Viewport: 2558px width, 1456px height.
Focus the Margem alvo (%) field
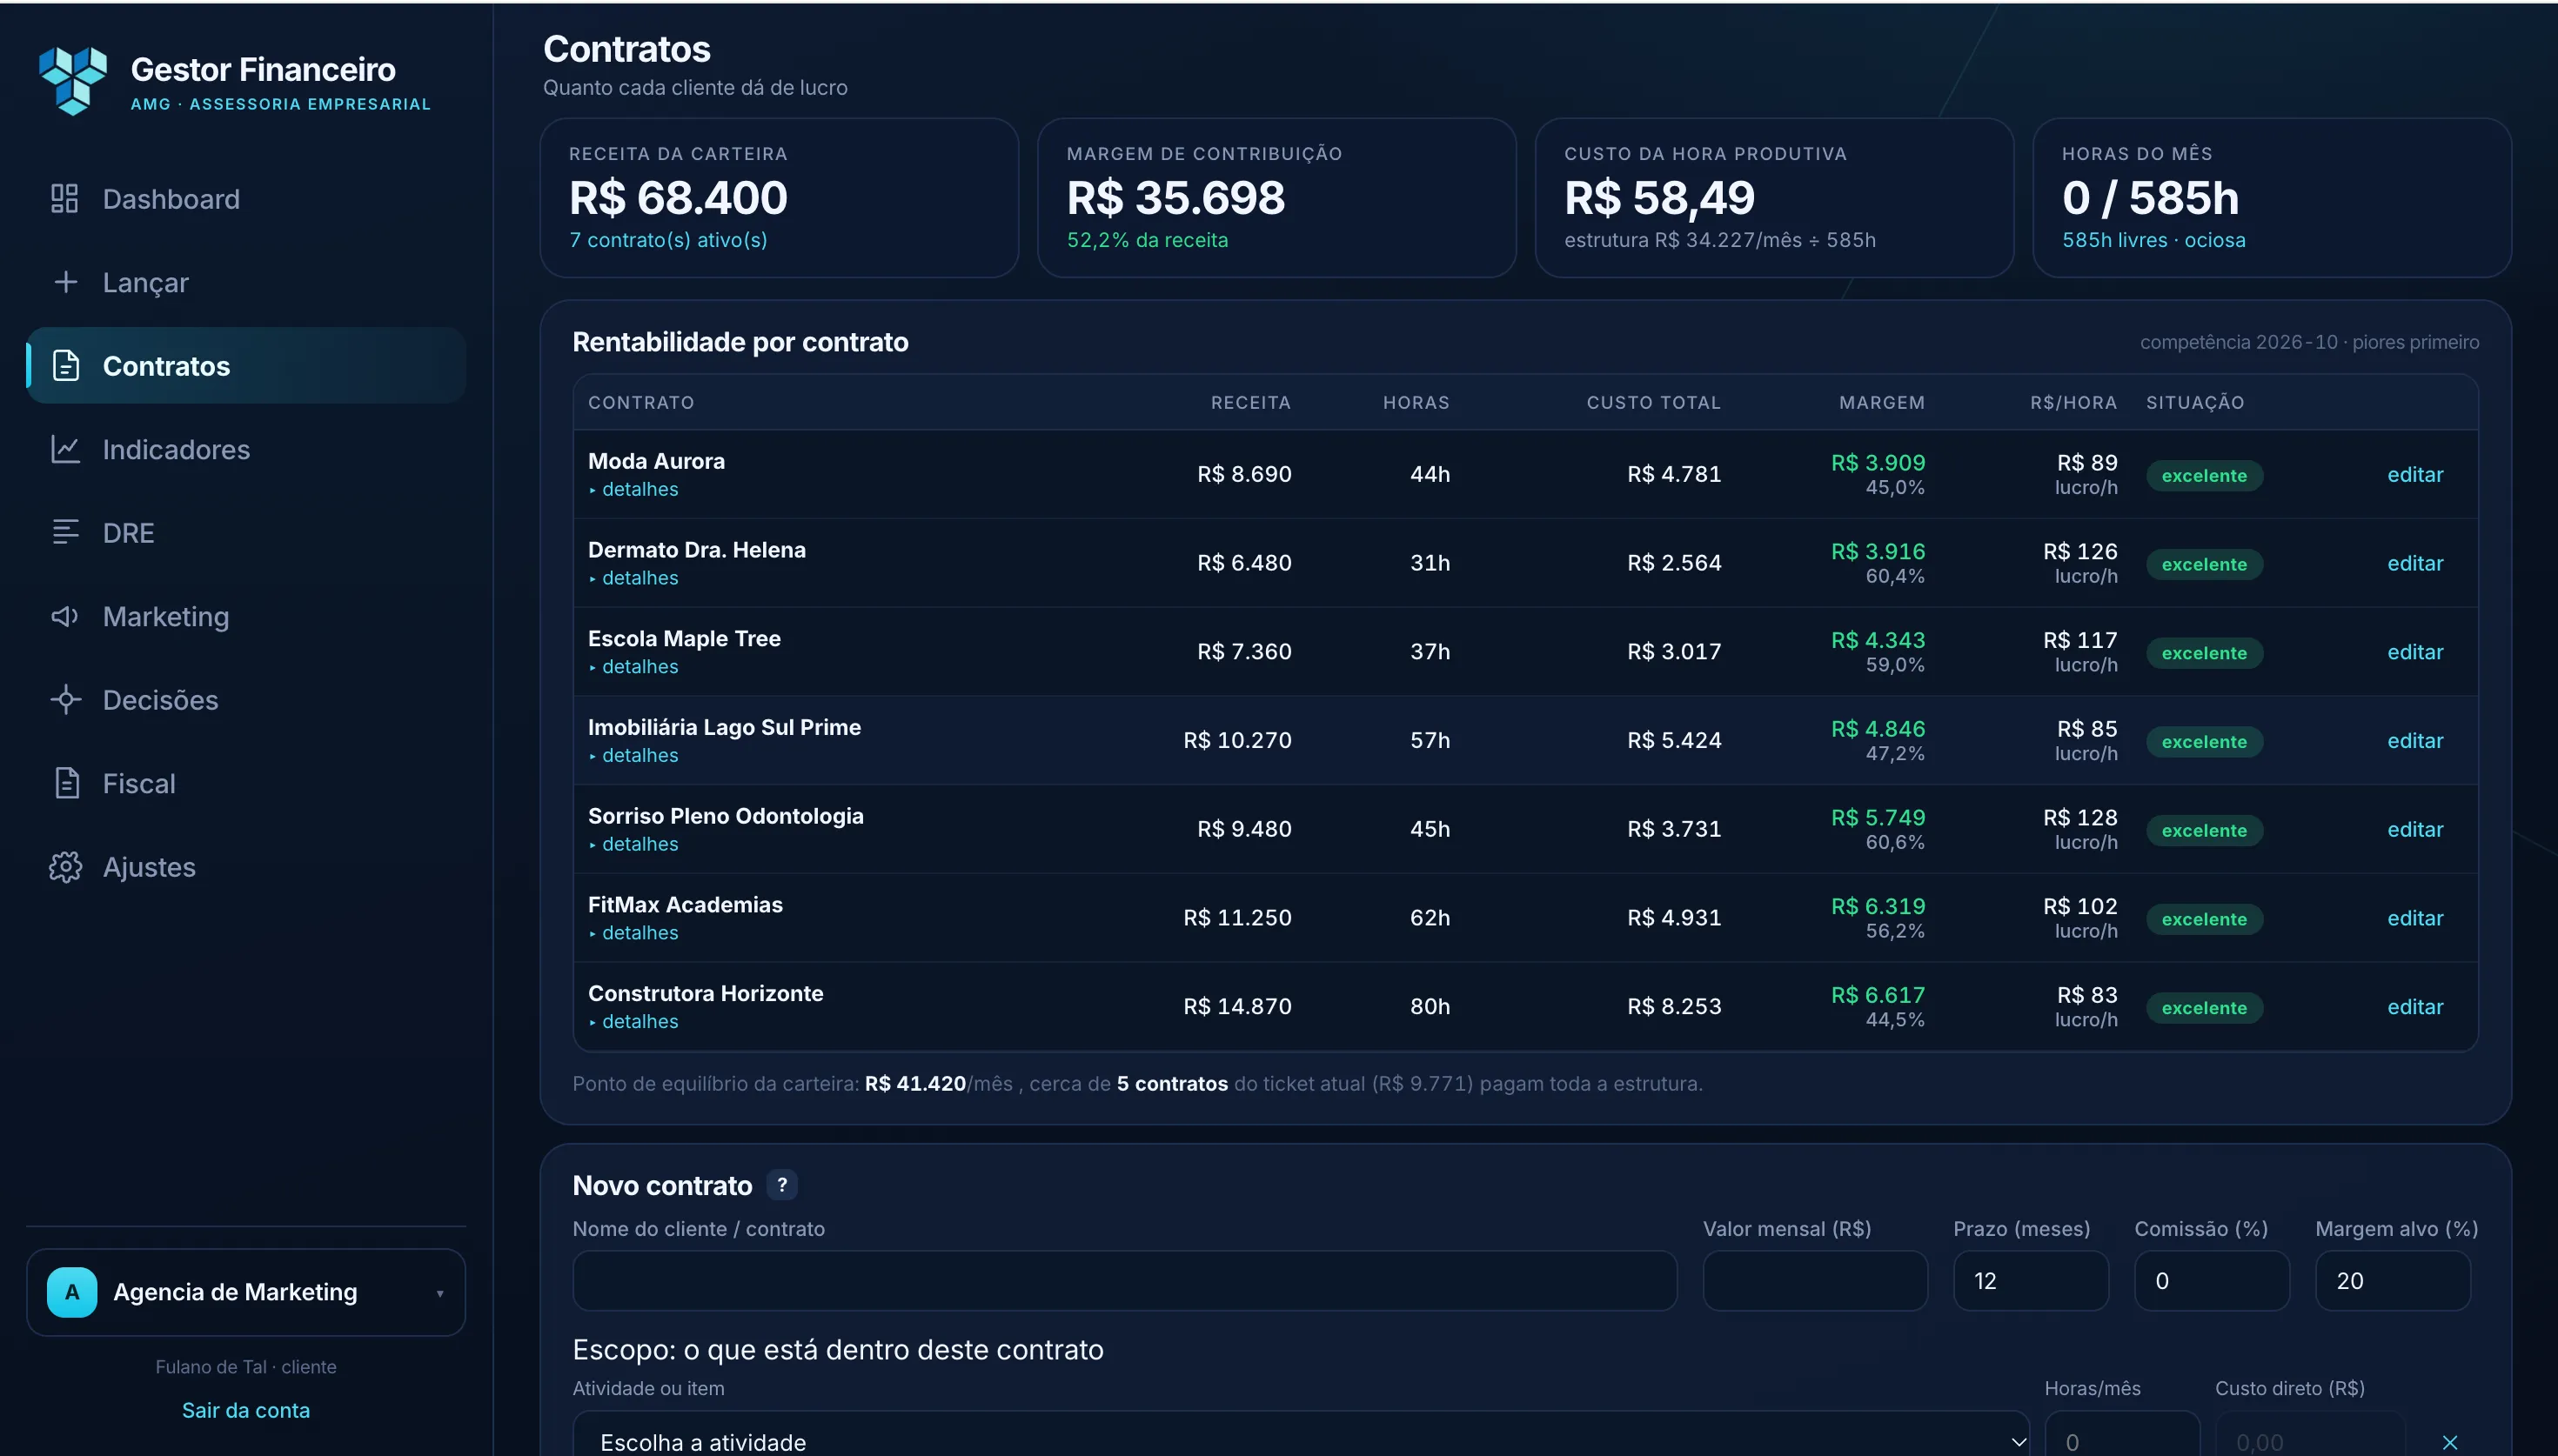click(x=2392, y=1280)
